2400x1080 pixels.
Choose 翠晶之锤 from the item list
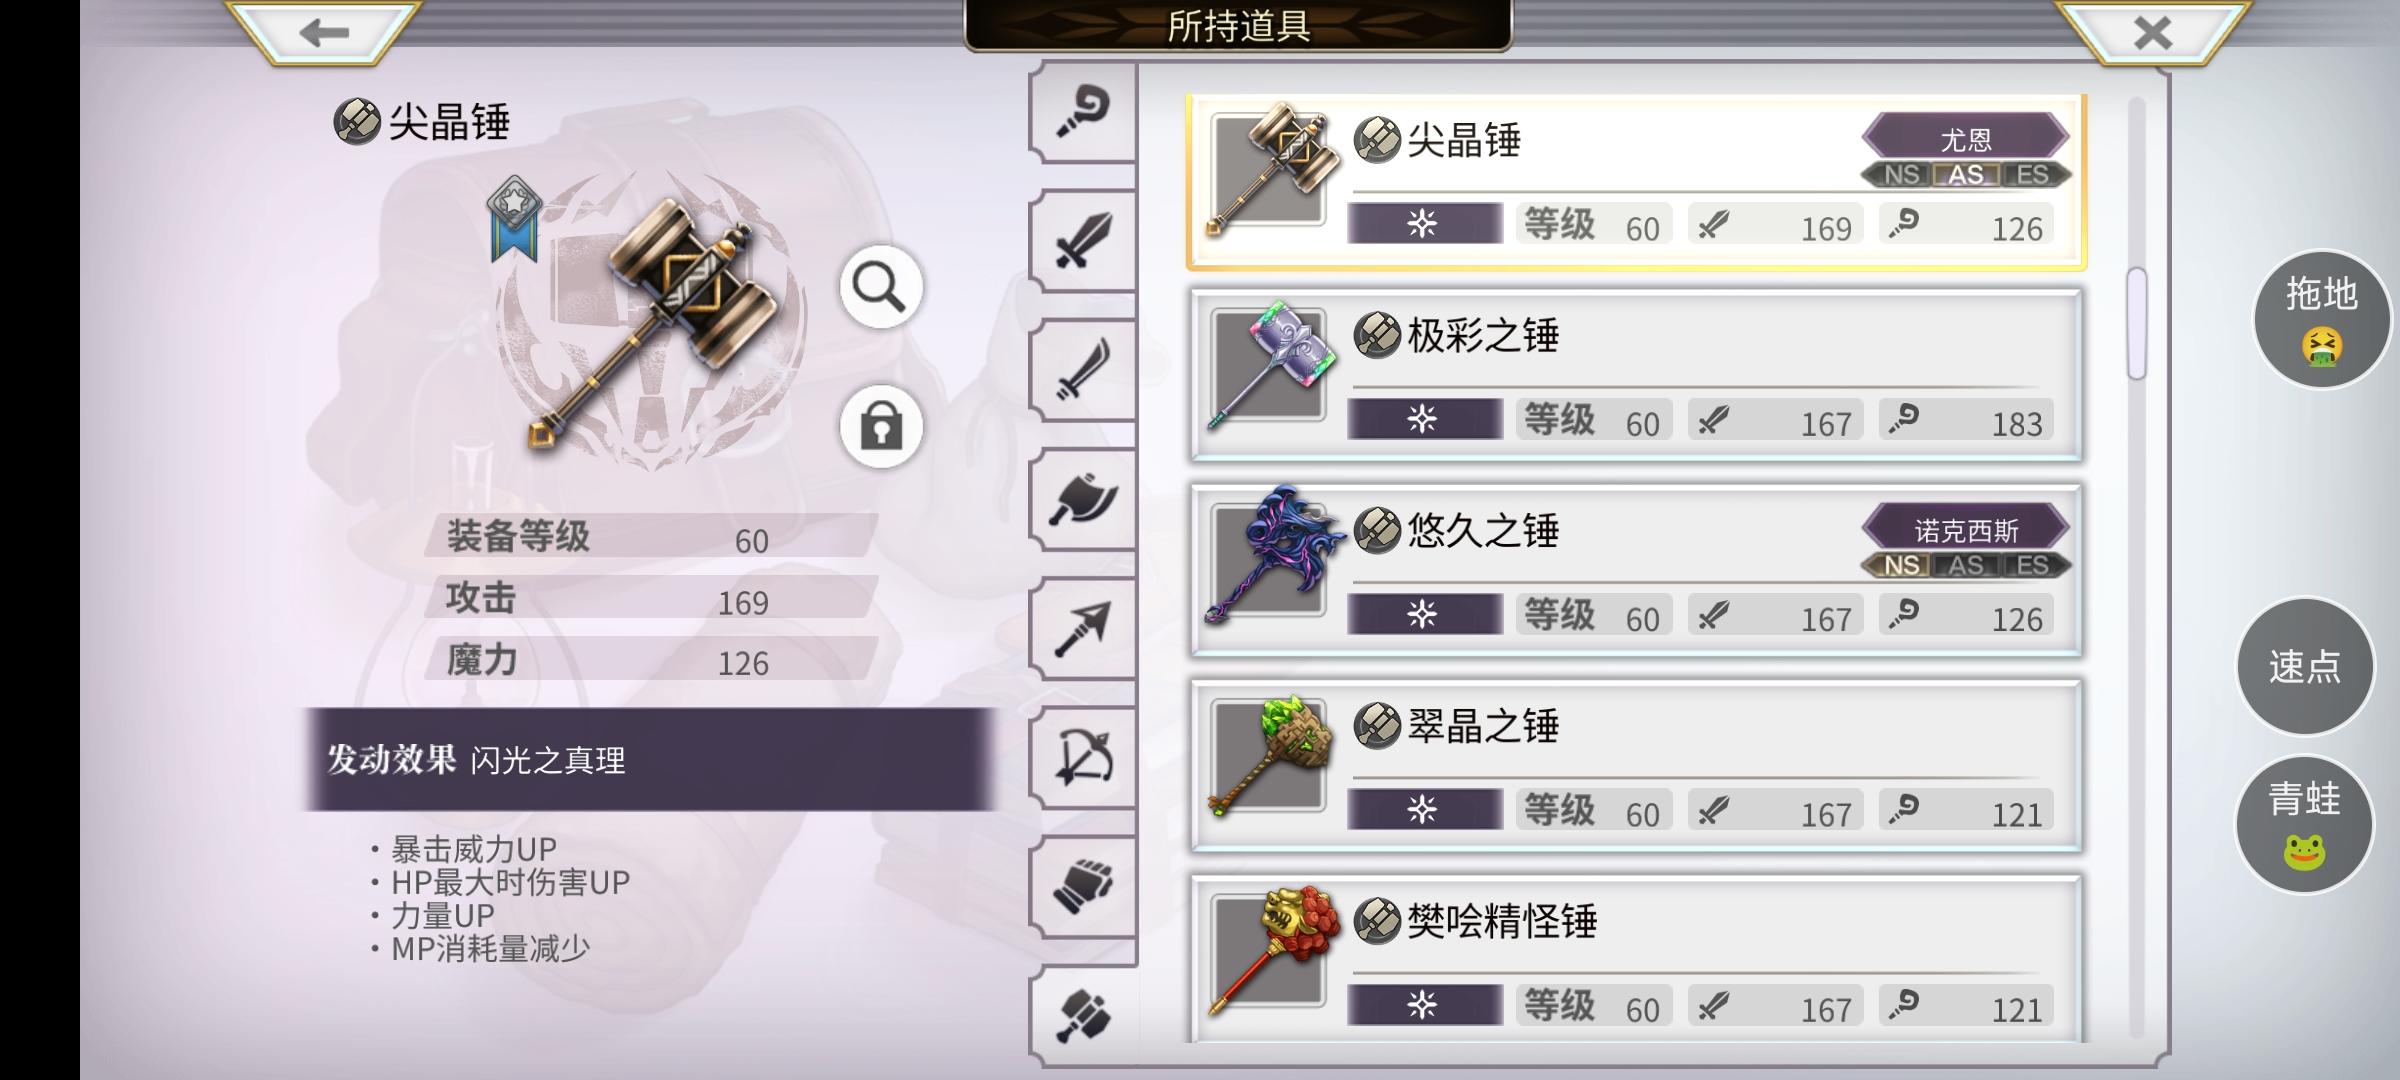click(1636, 766)
